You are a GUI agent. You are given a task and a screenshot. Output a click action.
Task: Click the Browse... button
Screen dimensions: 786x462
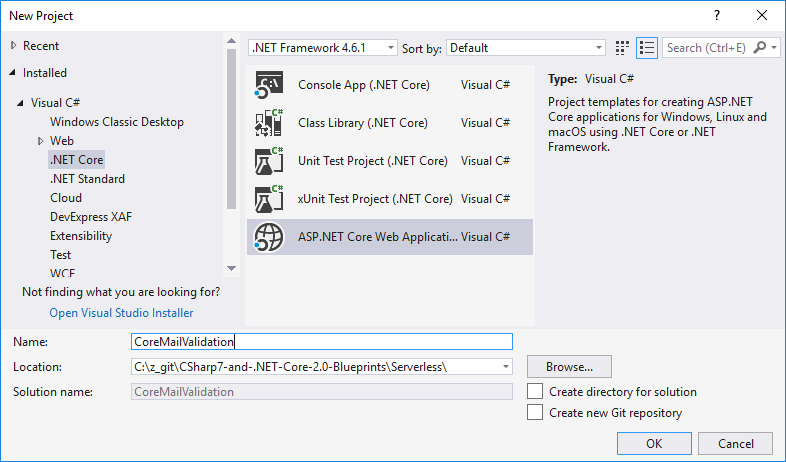point(569,367)
